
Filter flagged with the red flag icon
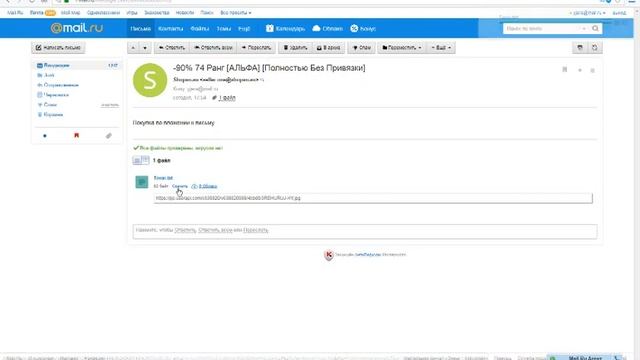click(76, 136)
